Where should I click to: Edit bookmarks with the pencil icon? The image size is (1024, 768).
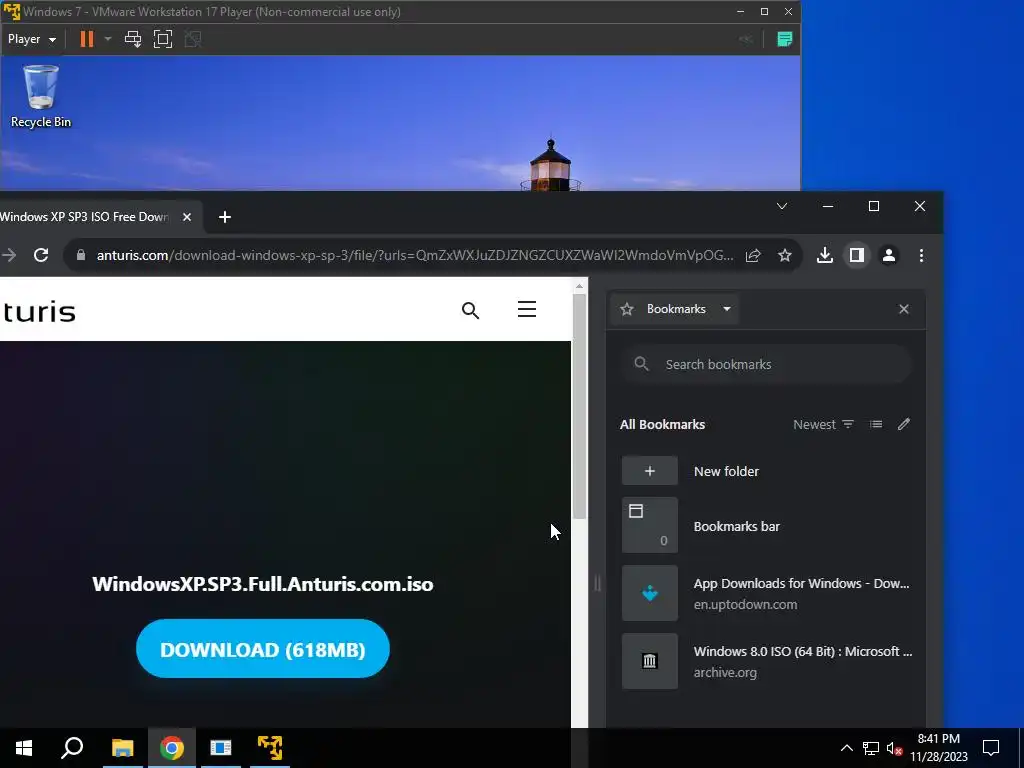pos(904,424)
